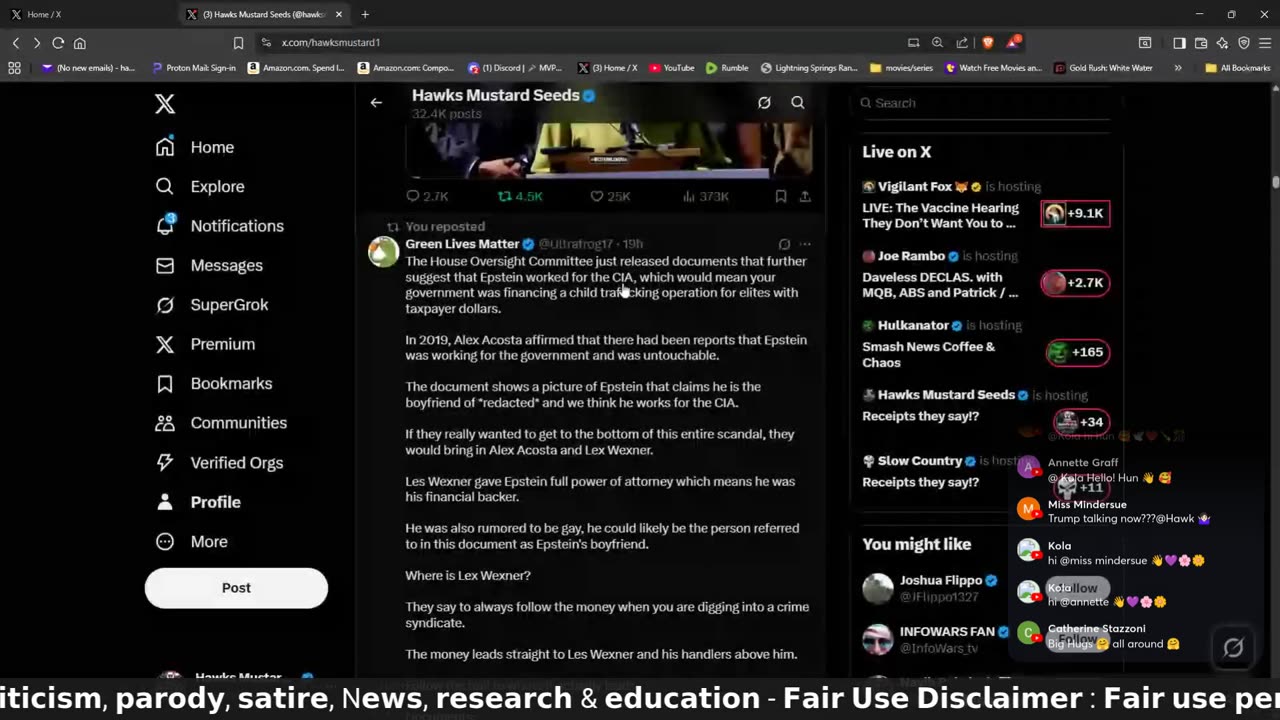Click the floating Grok button bottom right

[1233, 648]
